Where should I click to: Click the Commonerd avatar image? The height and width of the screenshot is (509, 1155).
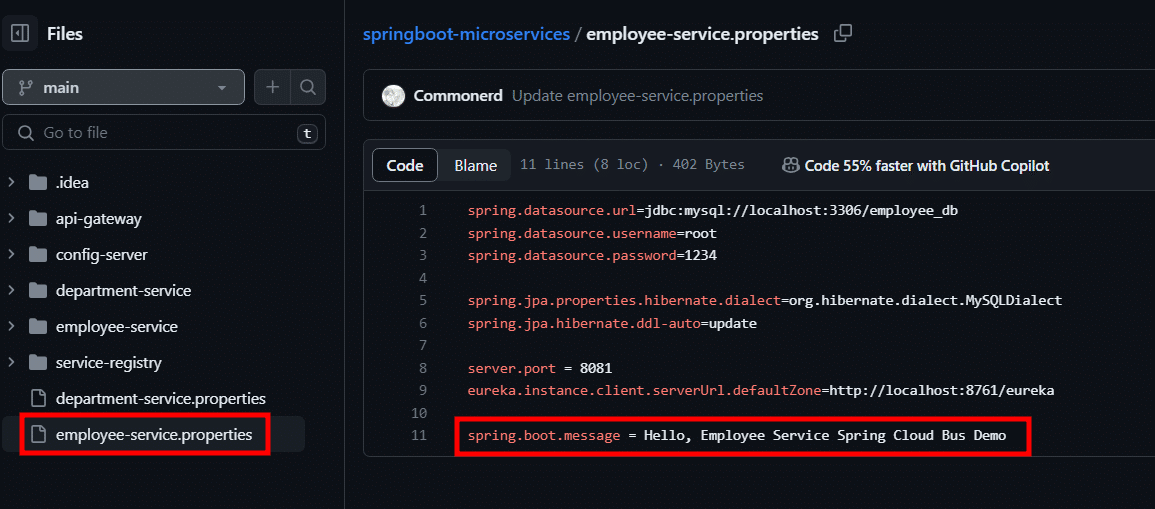(x=393, y=96)
